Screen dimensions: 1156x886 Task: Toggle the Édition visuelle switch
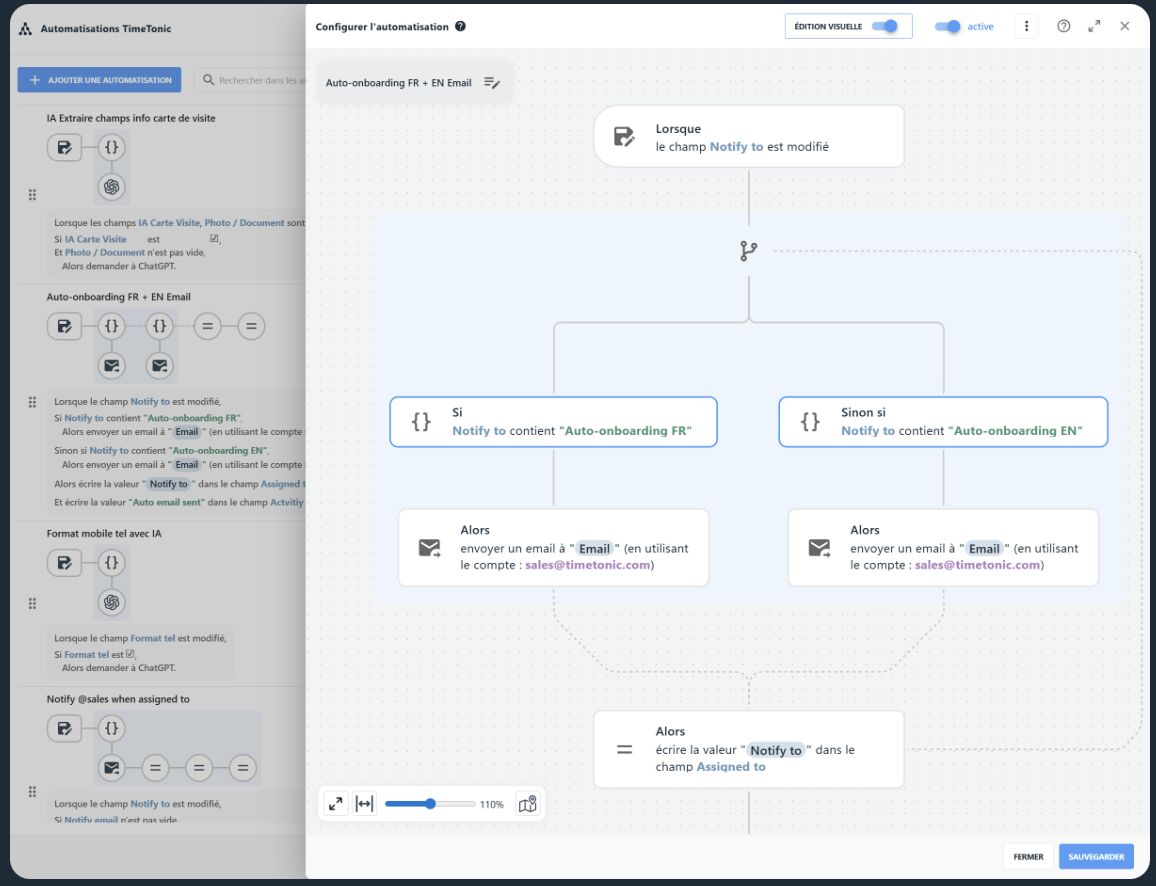pos(884,26)
